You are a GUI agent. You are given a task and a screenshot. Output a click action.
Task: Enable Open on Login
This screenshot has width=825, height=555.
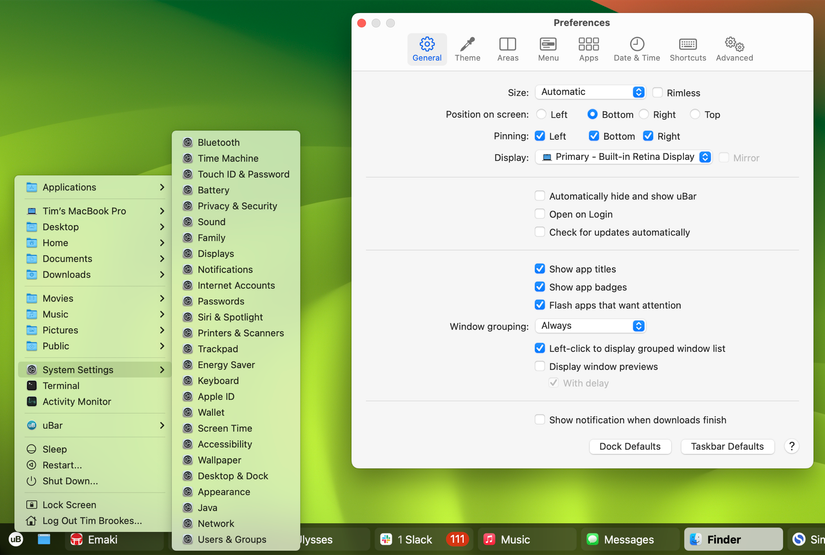click(x=540, y=214)
